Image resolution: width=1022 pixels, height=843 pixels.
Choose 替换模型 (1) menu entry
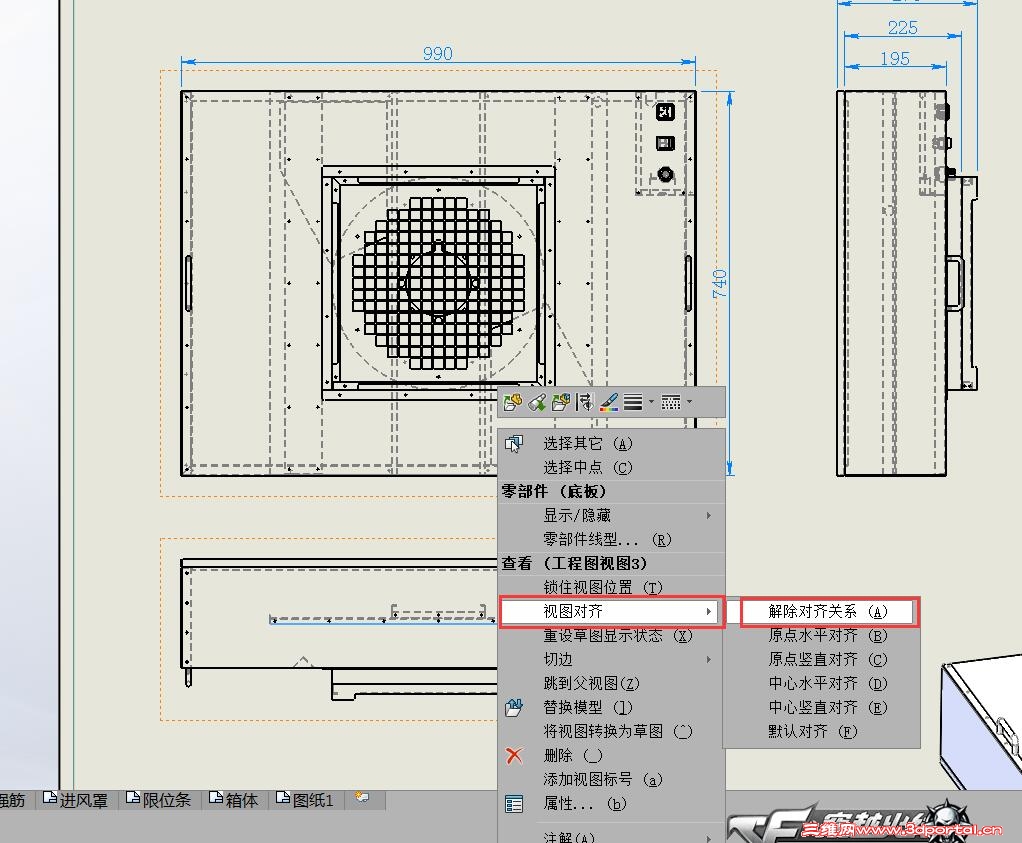(611, 707)
